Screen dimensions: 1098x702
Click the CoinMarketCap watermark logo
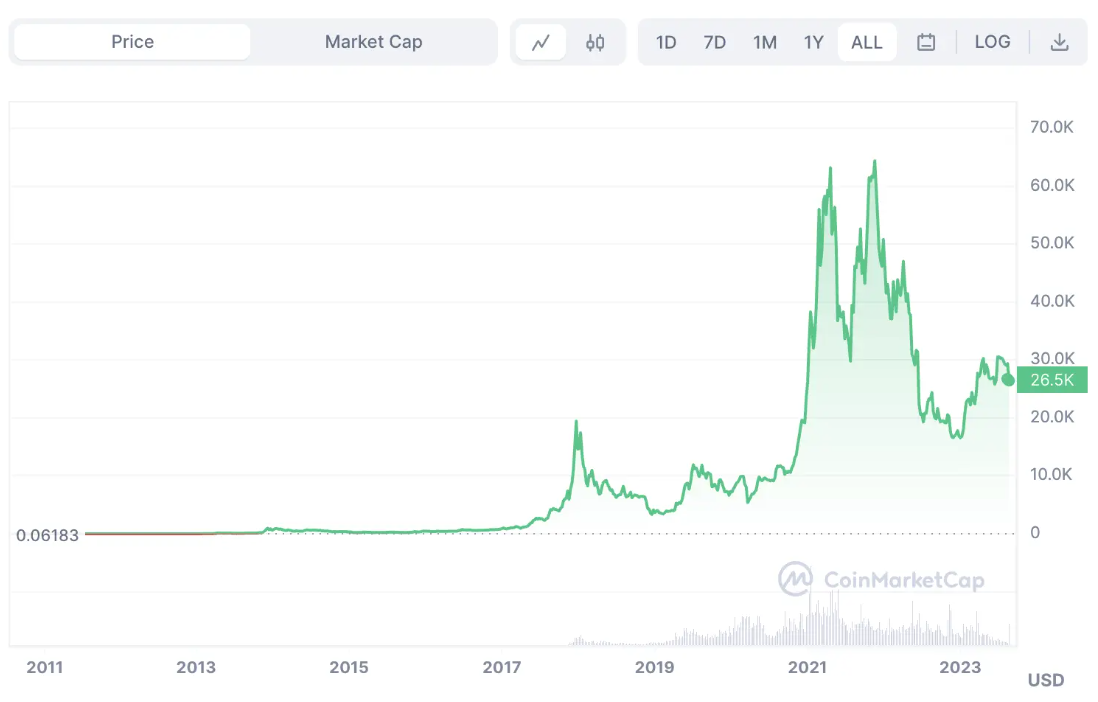coord(880,580)
